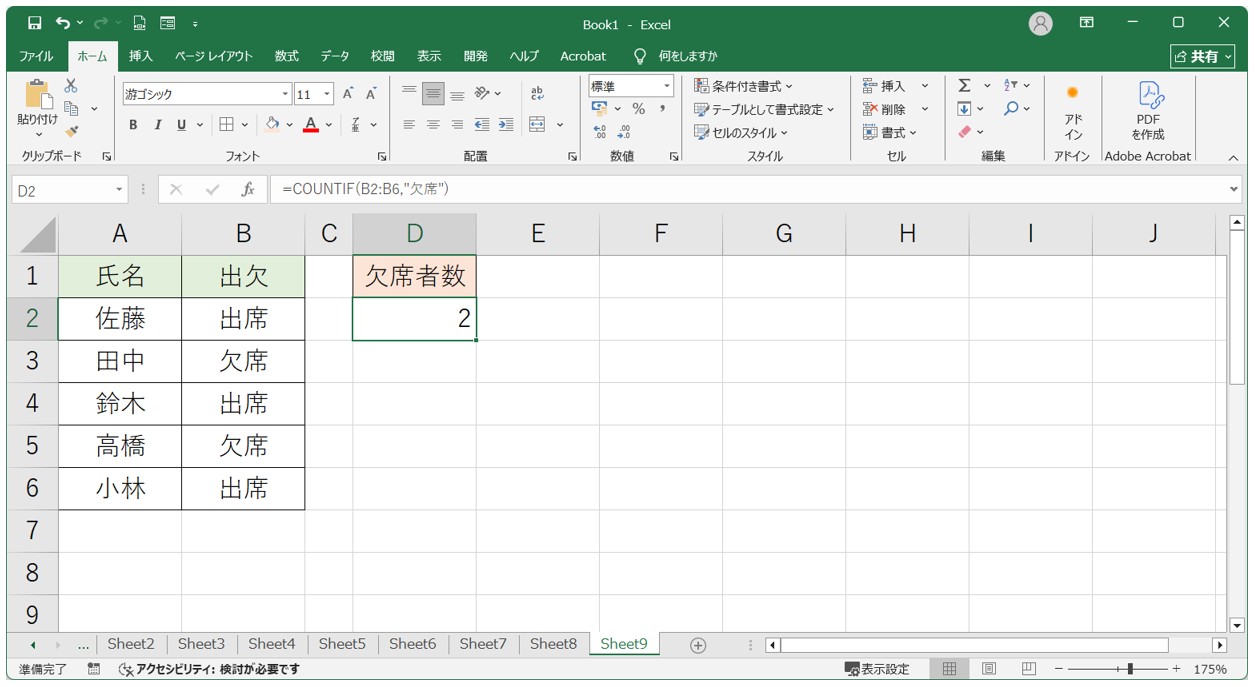The image size is (1255, 687).
Task: Apply Comma Style number format
Action: pyautogui.click(x=662, y=109)
